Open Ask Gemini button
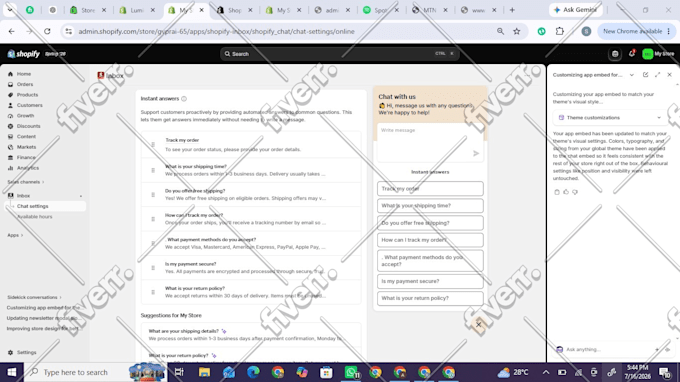 [x=575, y=10]
